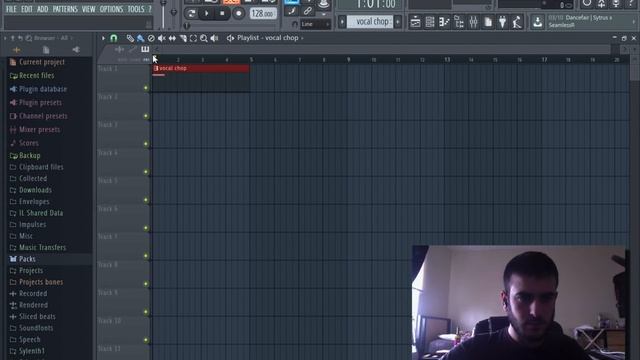This screenshot has width=640, height=360.
Task: Select the Slice tool in playlist toolbar
Action: pos(183,38)
